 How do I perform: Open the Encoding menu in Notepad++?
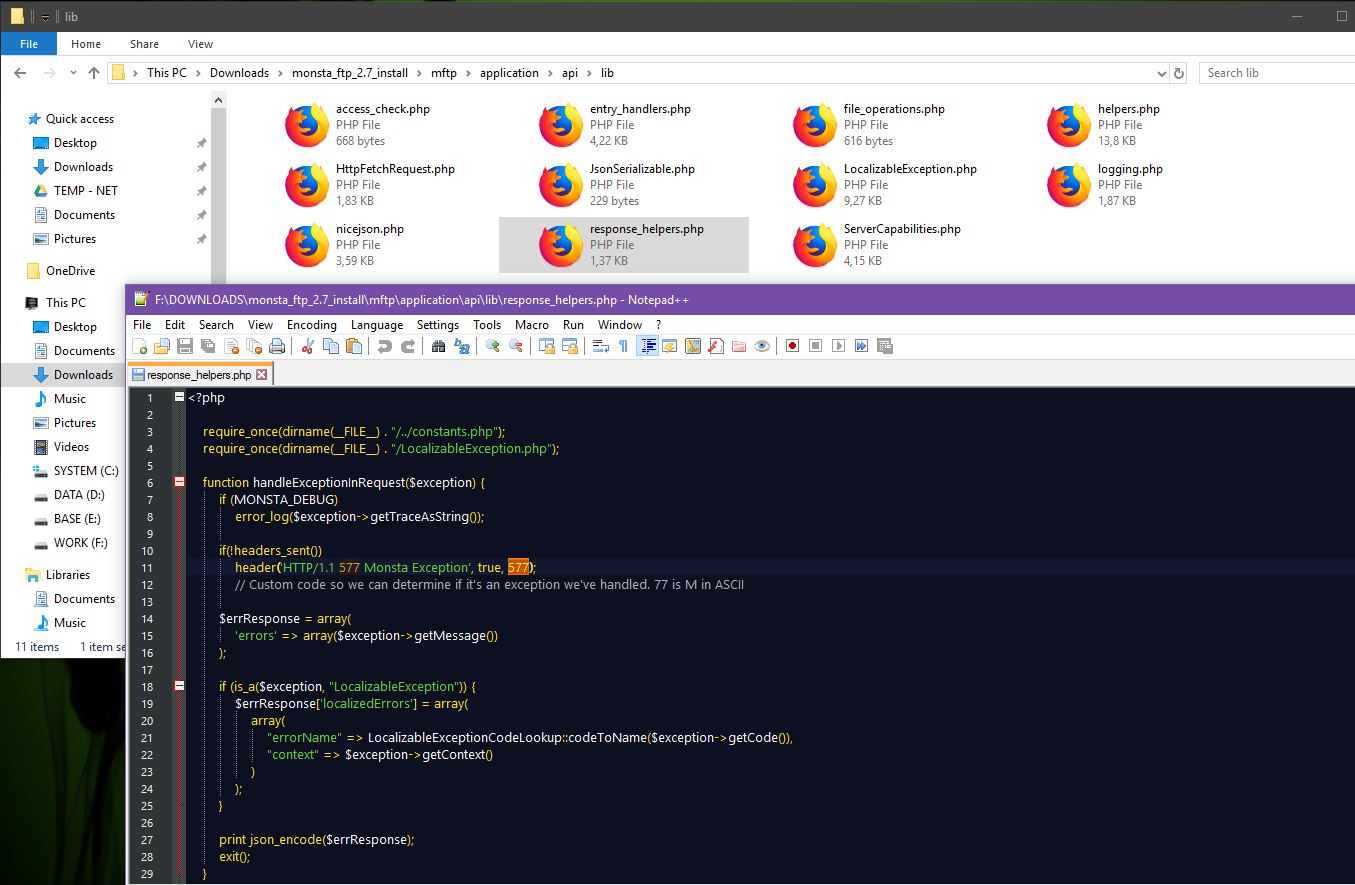pyautogui.click(x=311, y=325)
